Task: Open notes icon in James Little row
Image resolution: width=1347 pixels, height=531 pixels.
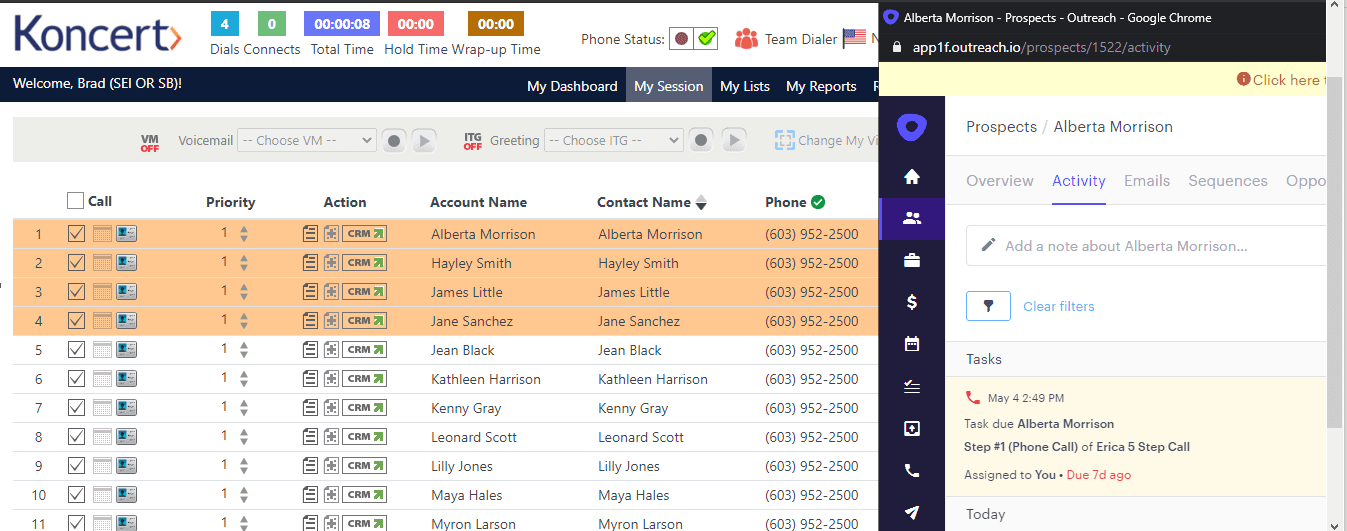Action: [x=310, y=292]
